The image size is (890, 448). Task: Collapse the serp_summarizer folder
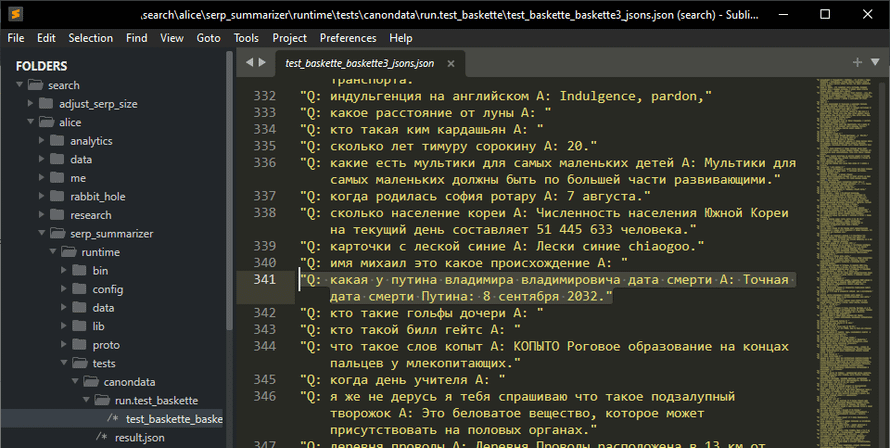click(42, 233)
